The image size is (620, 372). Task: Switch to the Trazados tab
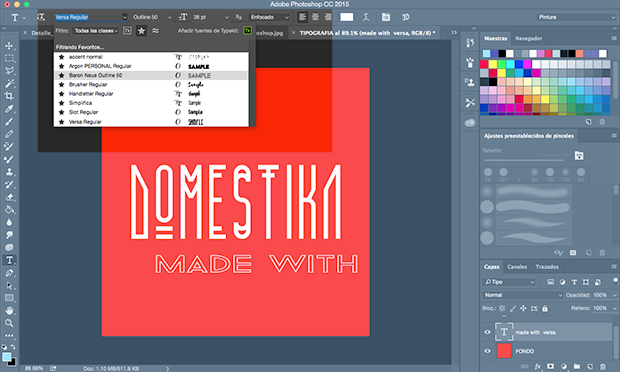click(x=547, y=267)
